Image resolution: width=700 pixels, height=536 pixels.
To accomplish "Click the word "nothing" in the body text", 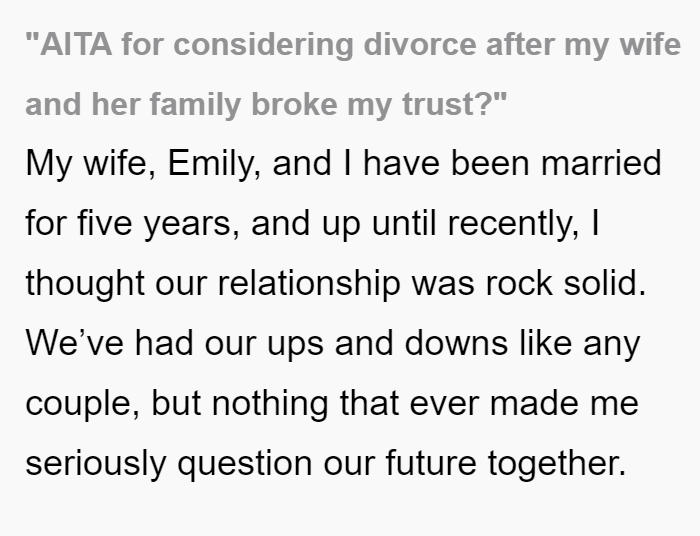I will pyautogui.click(x=270, y=403).
